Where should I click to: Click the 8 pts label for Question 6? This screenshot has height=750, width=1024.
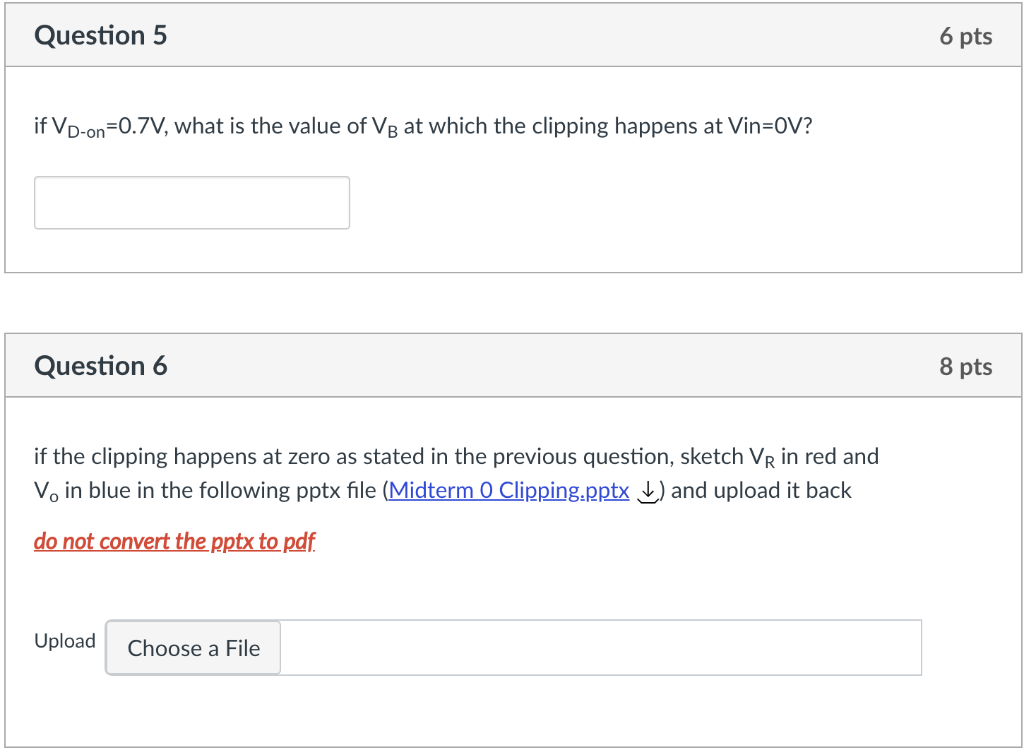(x=966, y=365)
